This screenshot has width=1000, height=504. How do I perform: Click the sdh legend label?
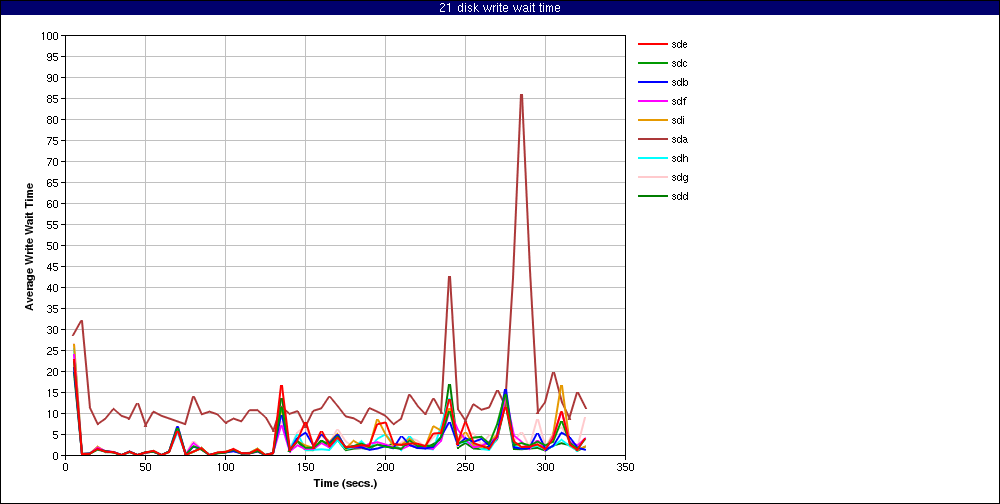click(679, 158)
